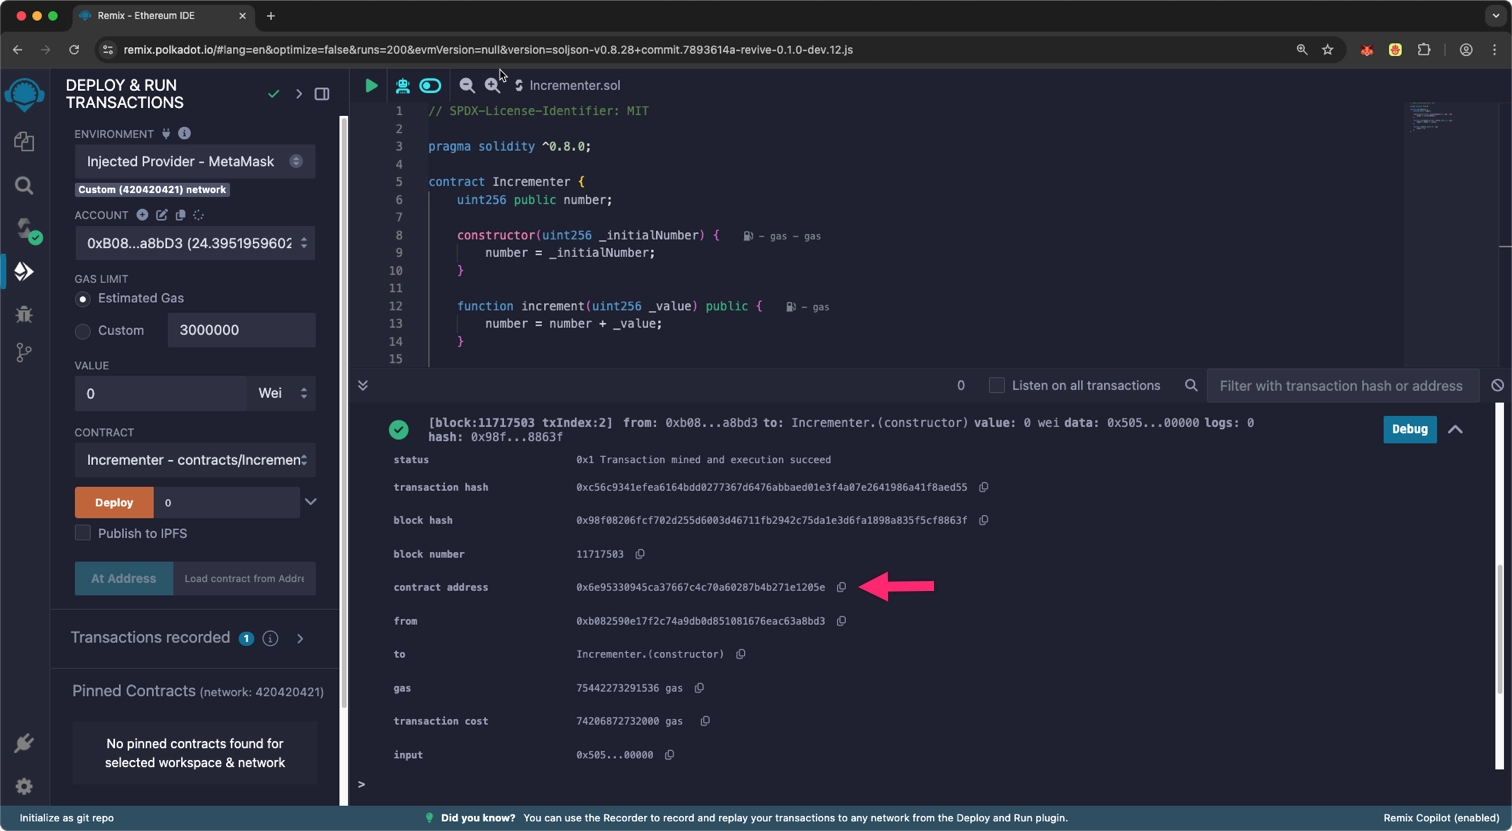Open the Solidity compiler sidebar icon

tap(26, 229)
